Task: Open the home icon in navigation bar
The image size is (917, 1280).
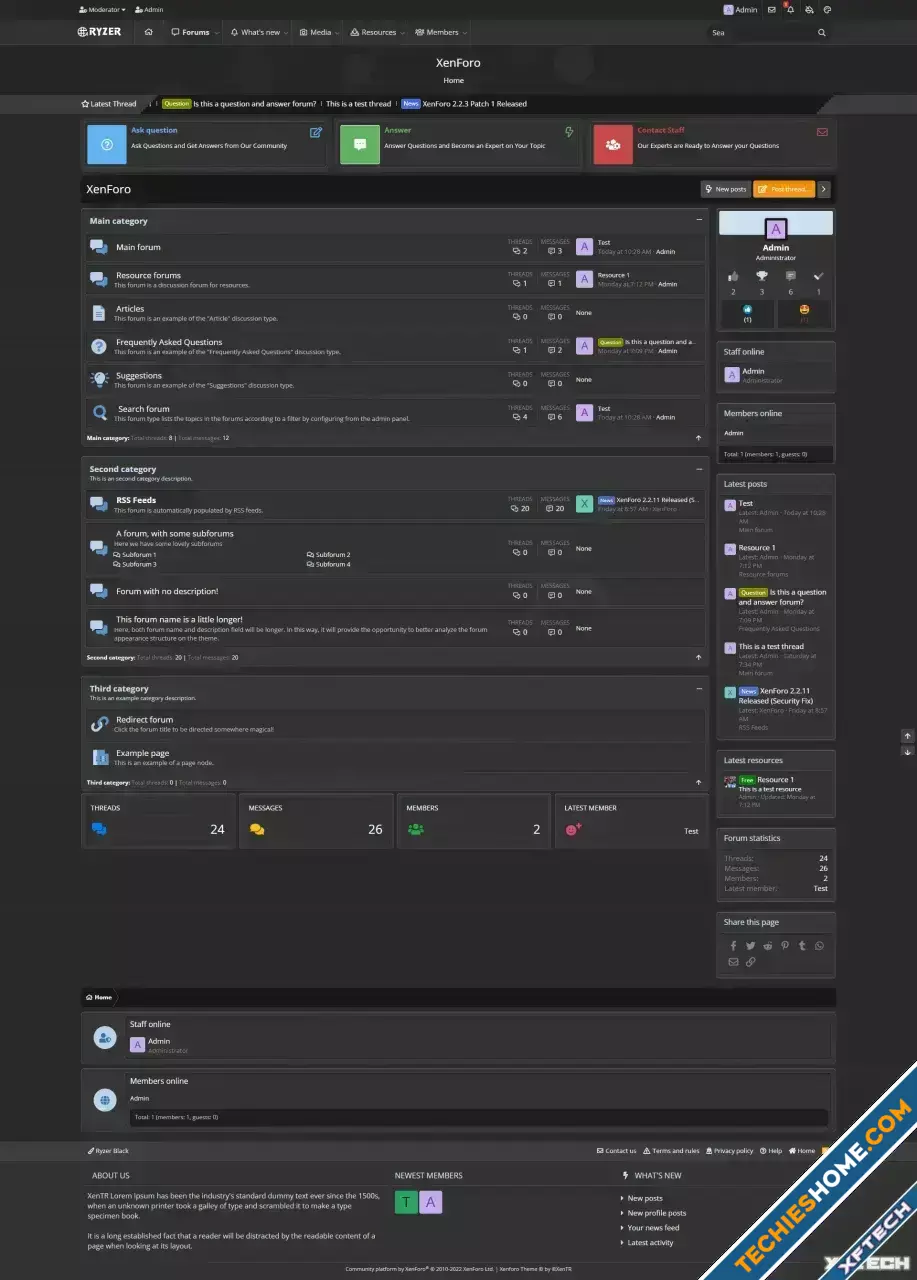Action: [148, 32]
